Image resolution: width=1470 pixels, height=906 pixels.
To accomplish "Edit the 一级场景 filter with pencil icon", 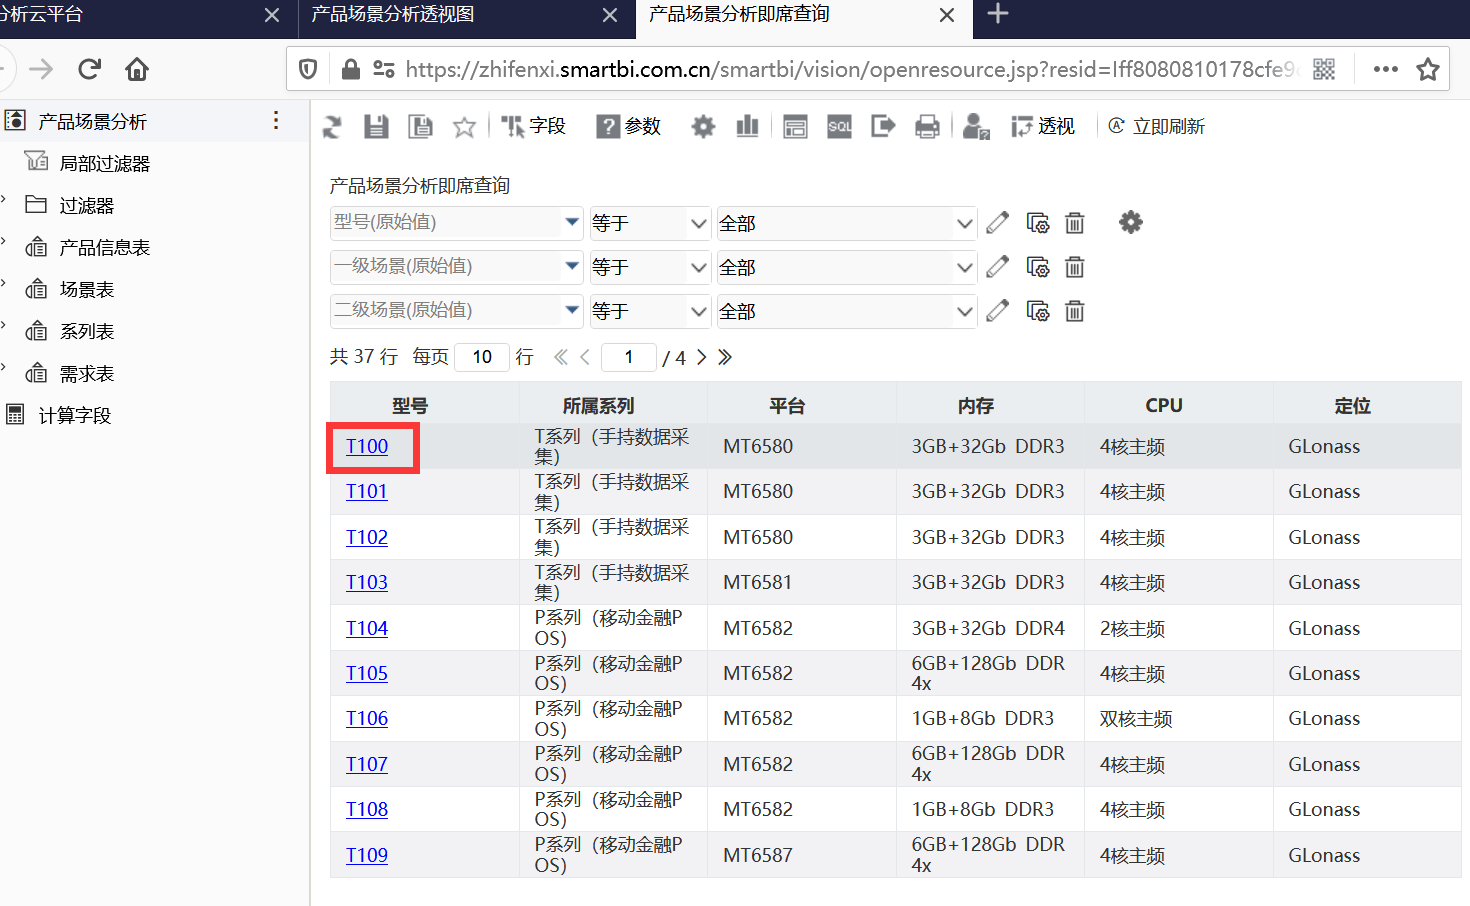I will pyautogui.click(x=997, y=267).
